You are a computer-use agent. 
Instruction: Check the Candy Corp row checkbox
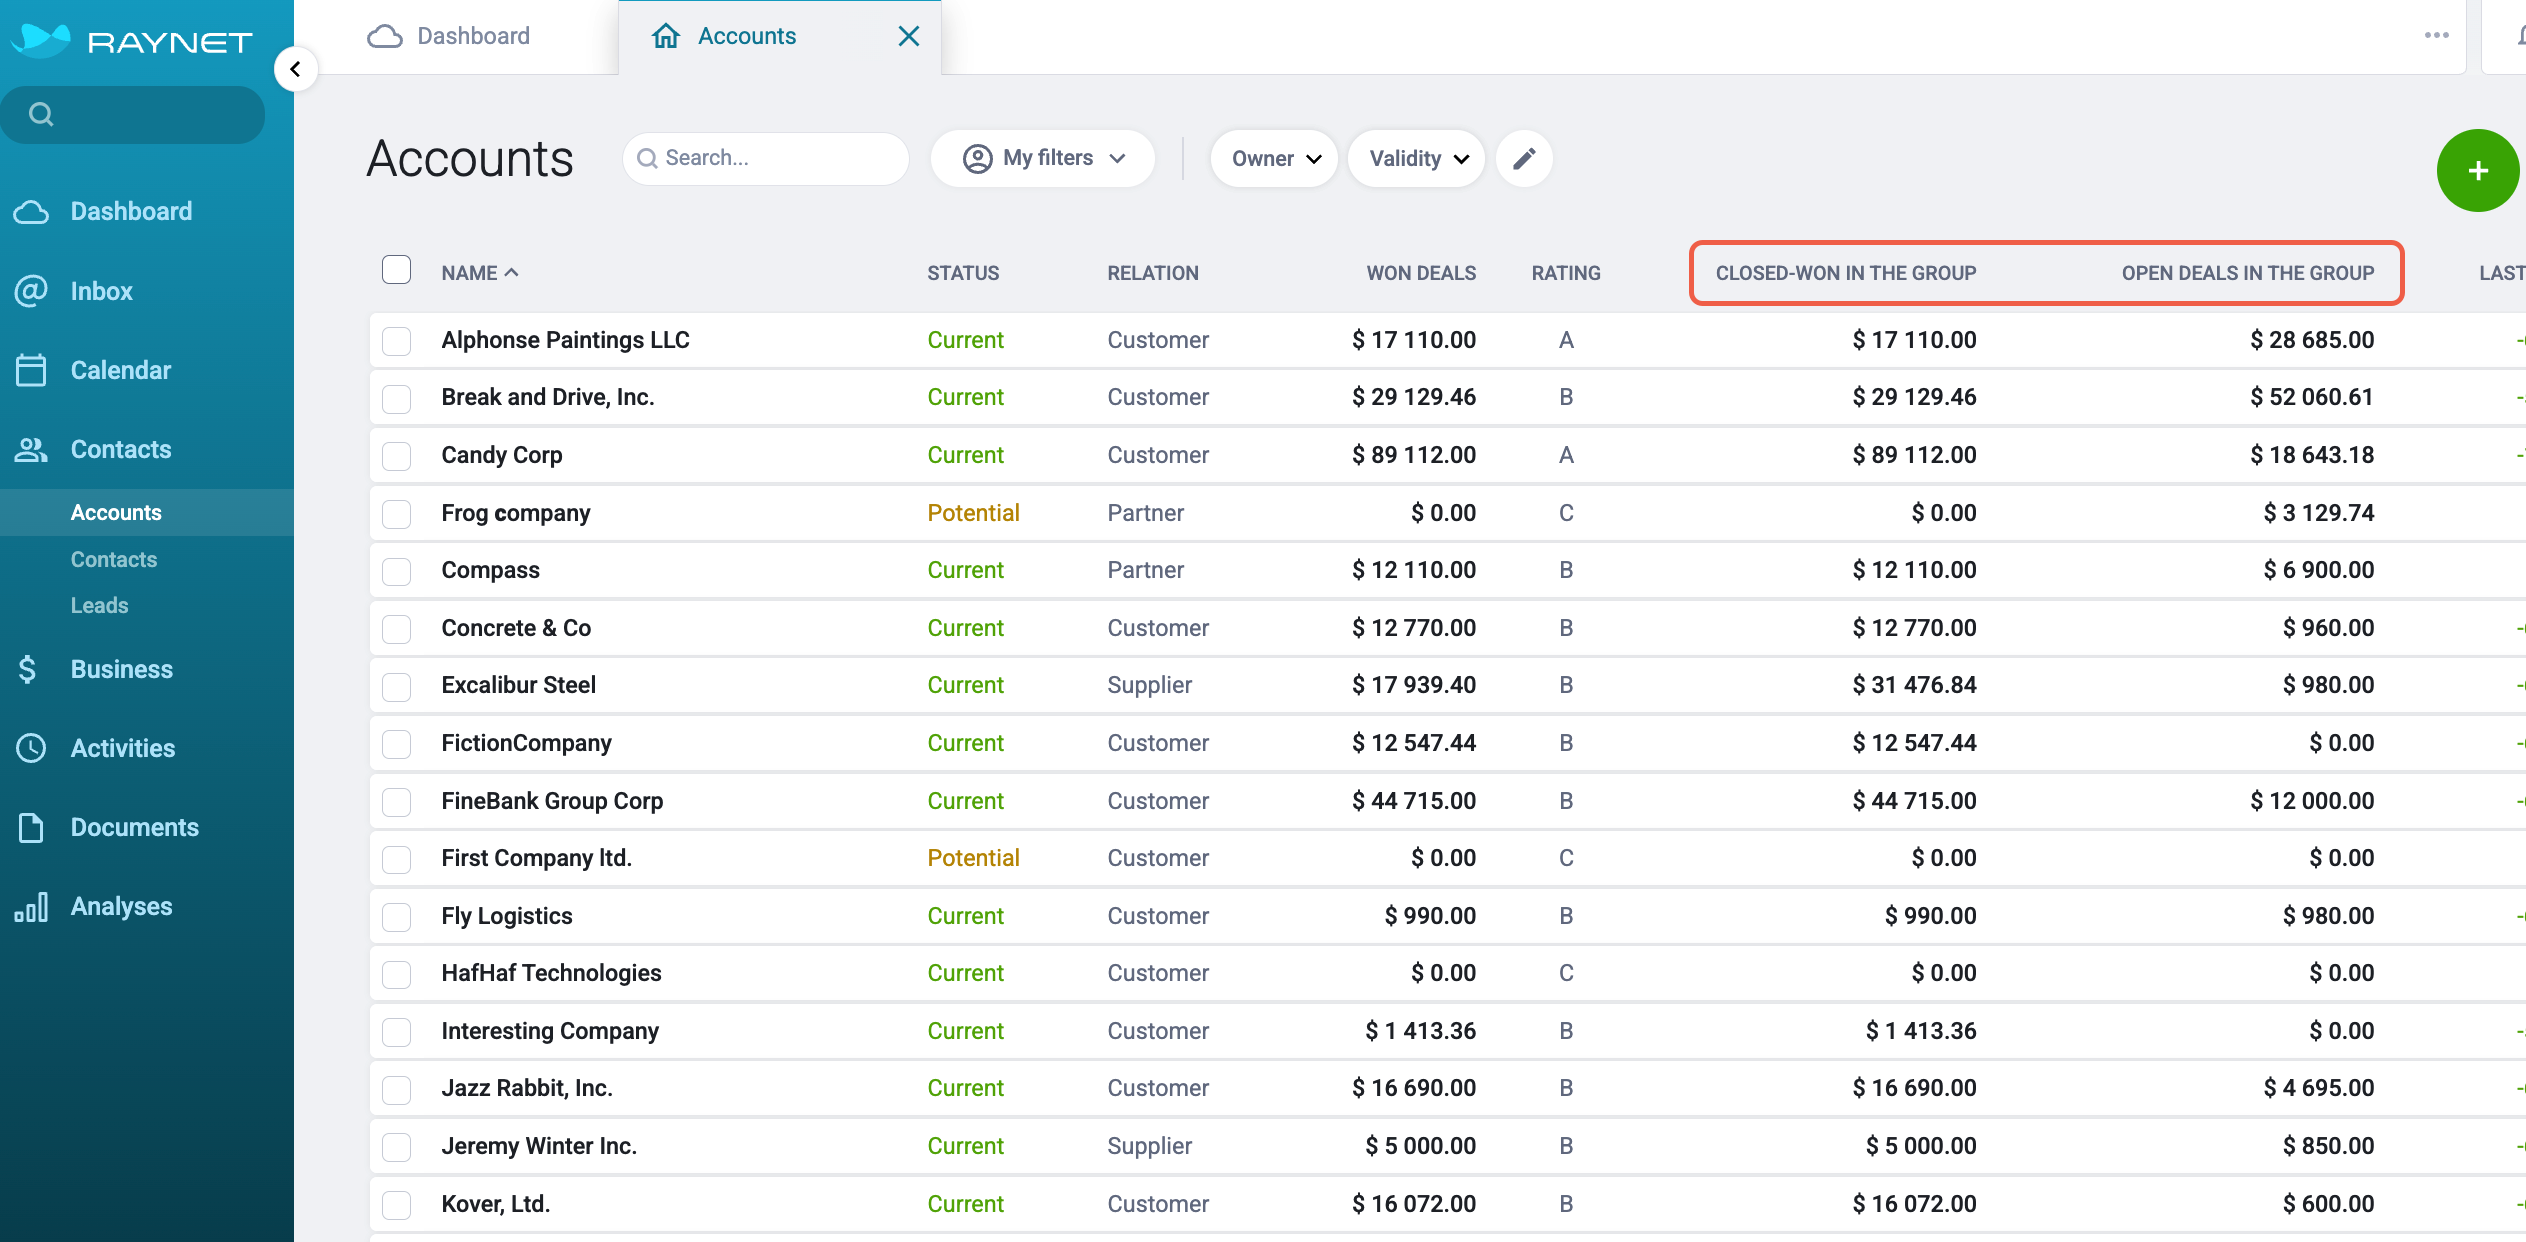pyautogui.click(x=397, y=455)
